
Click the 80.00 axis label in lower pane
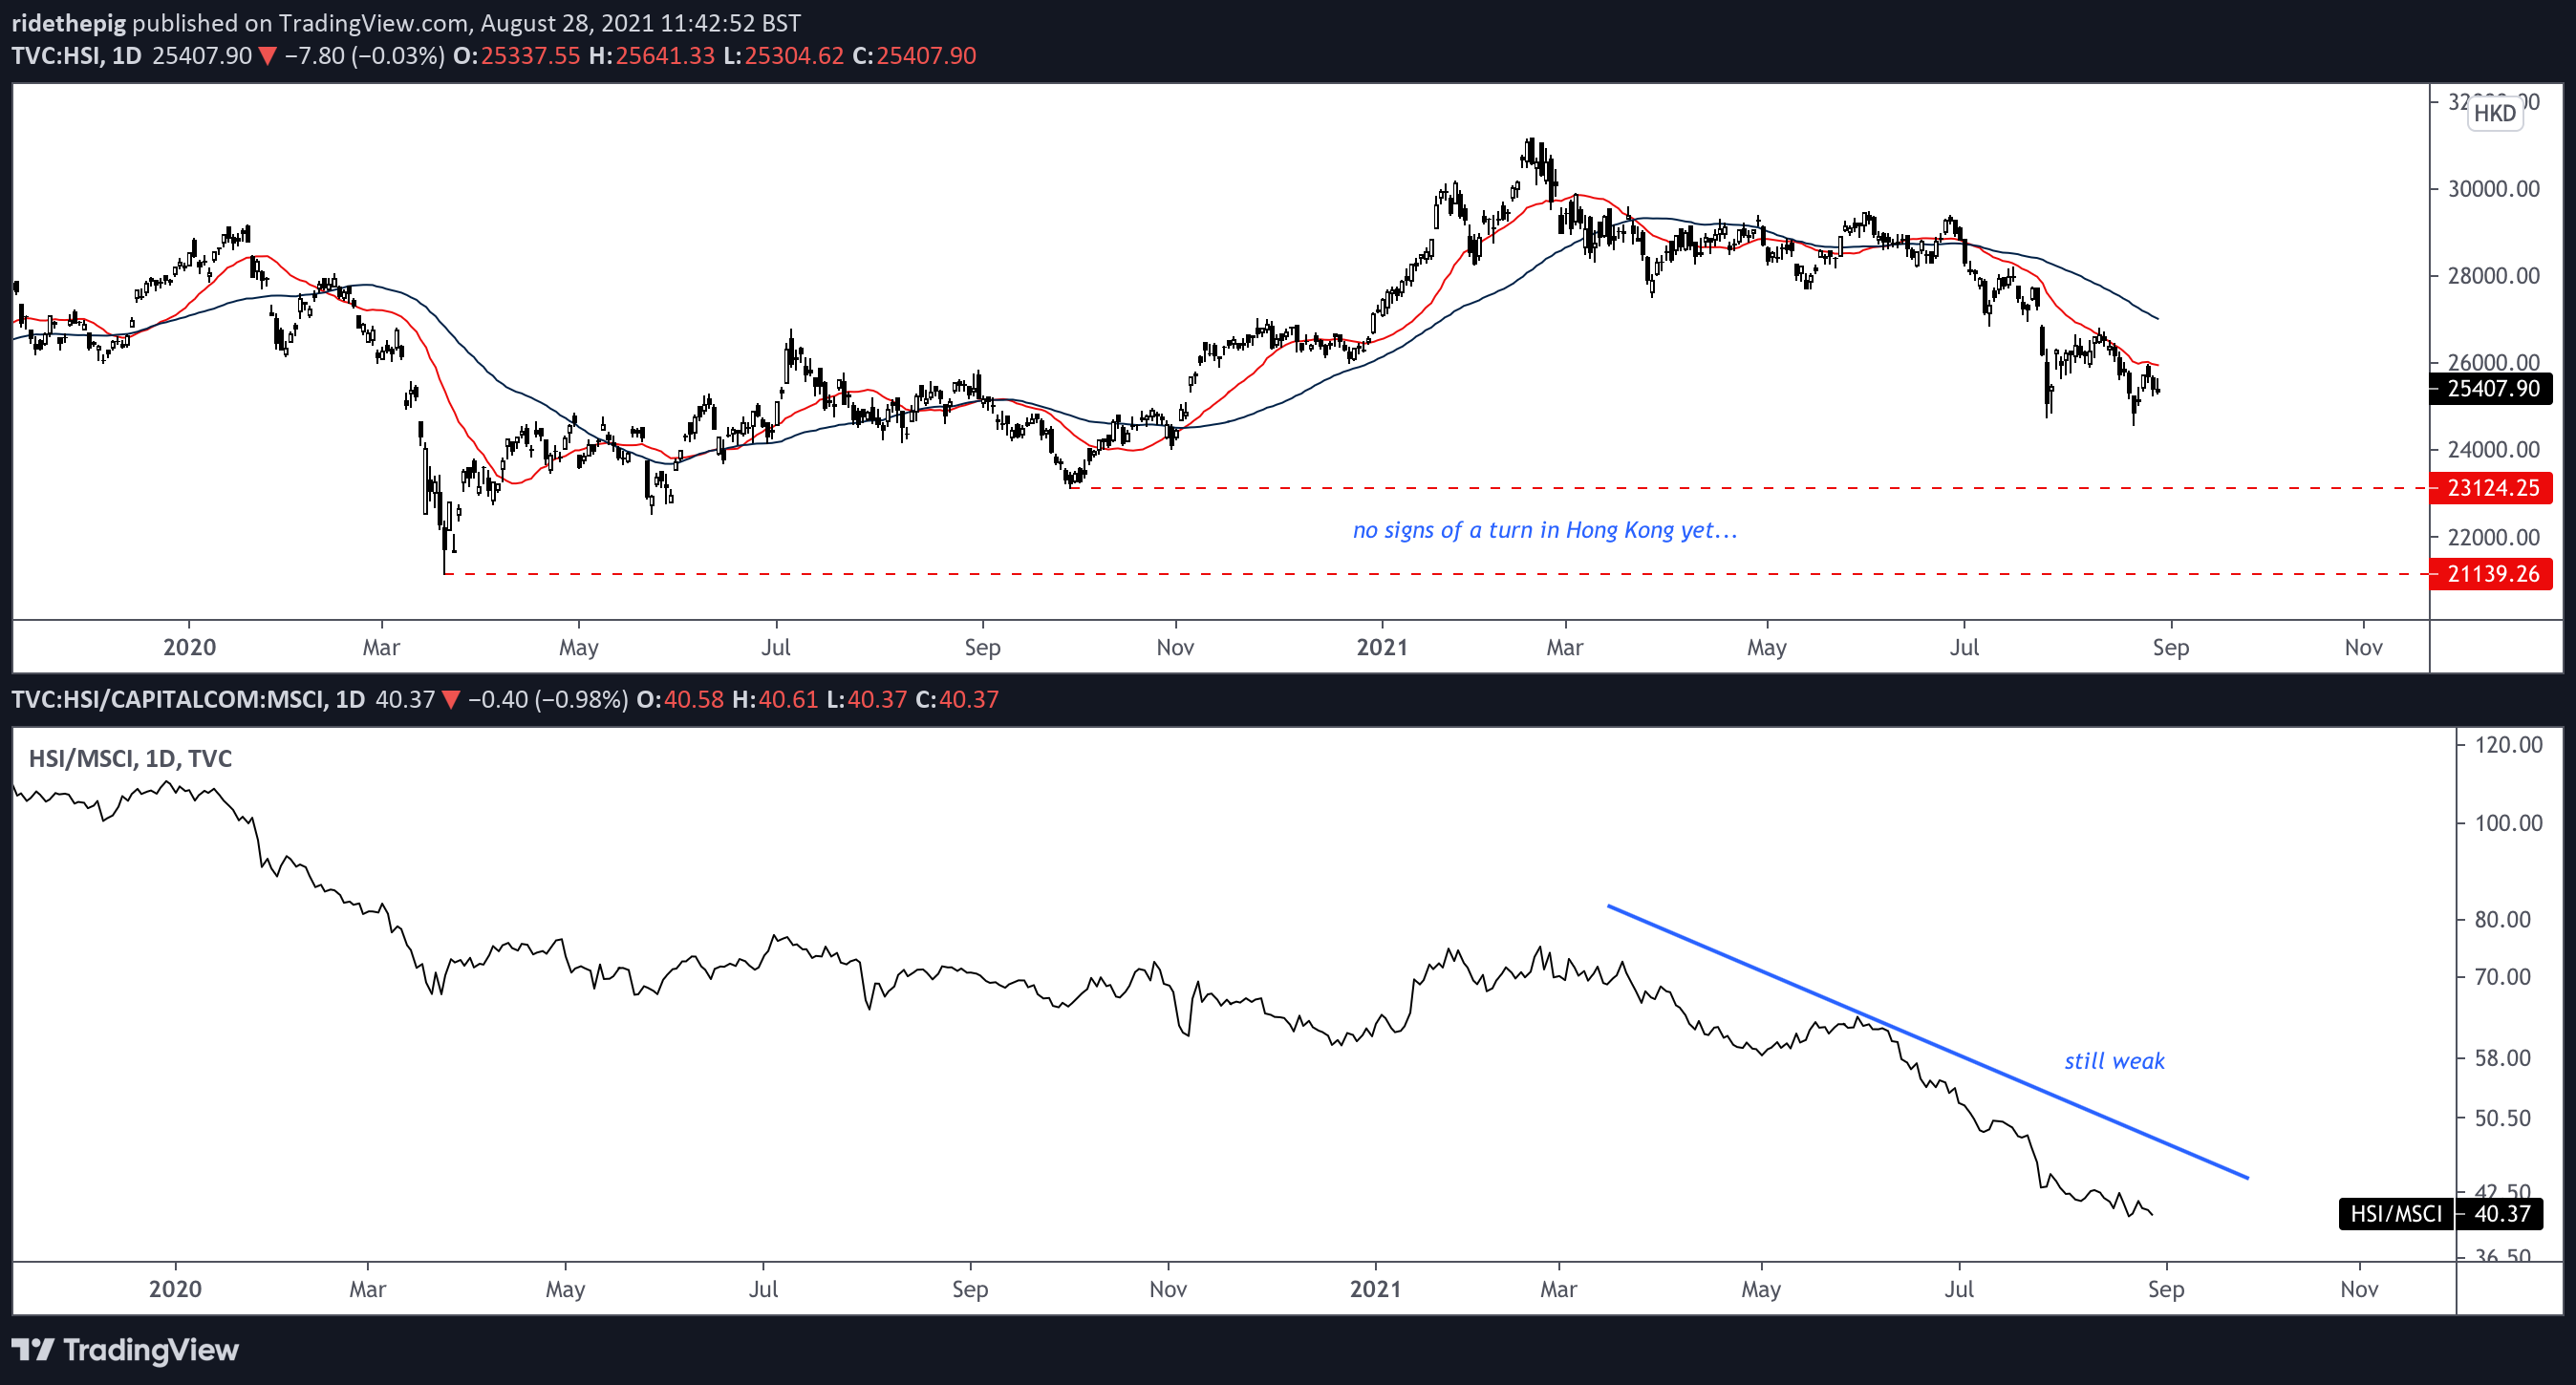pos(2502,920)
